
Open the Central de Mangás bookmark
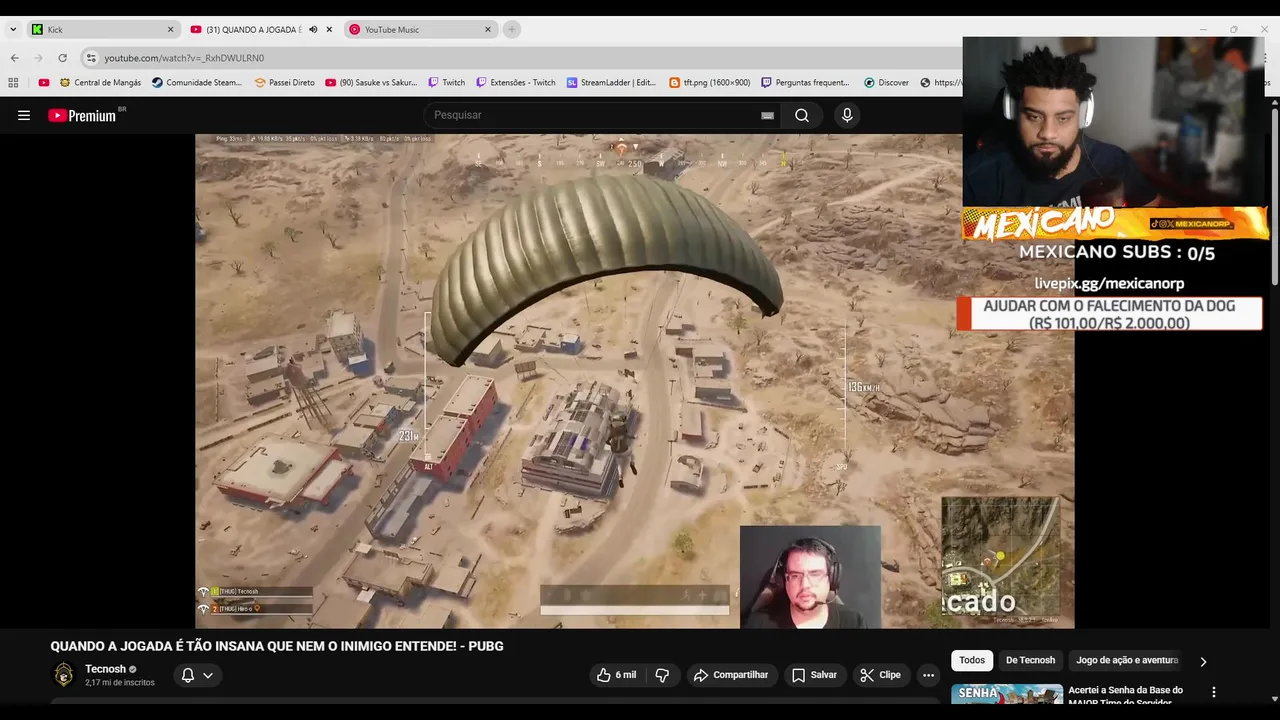tap(100, 83)
